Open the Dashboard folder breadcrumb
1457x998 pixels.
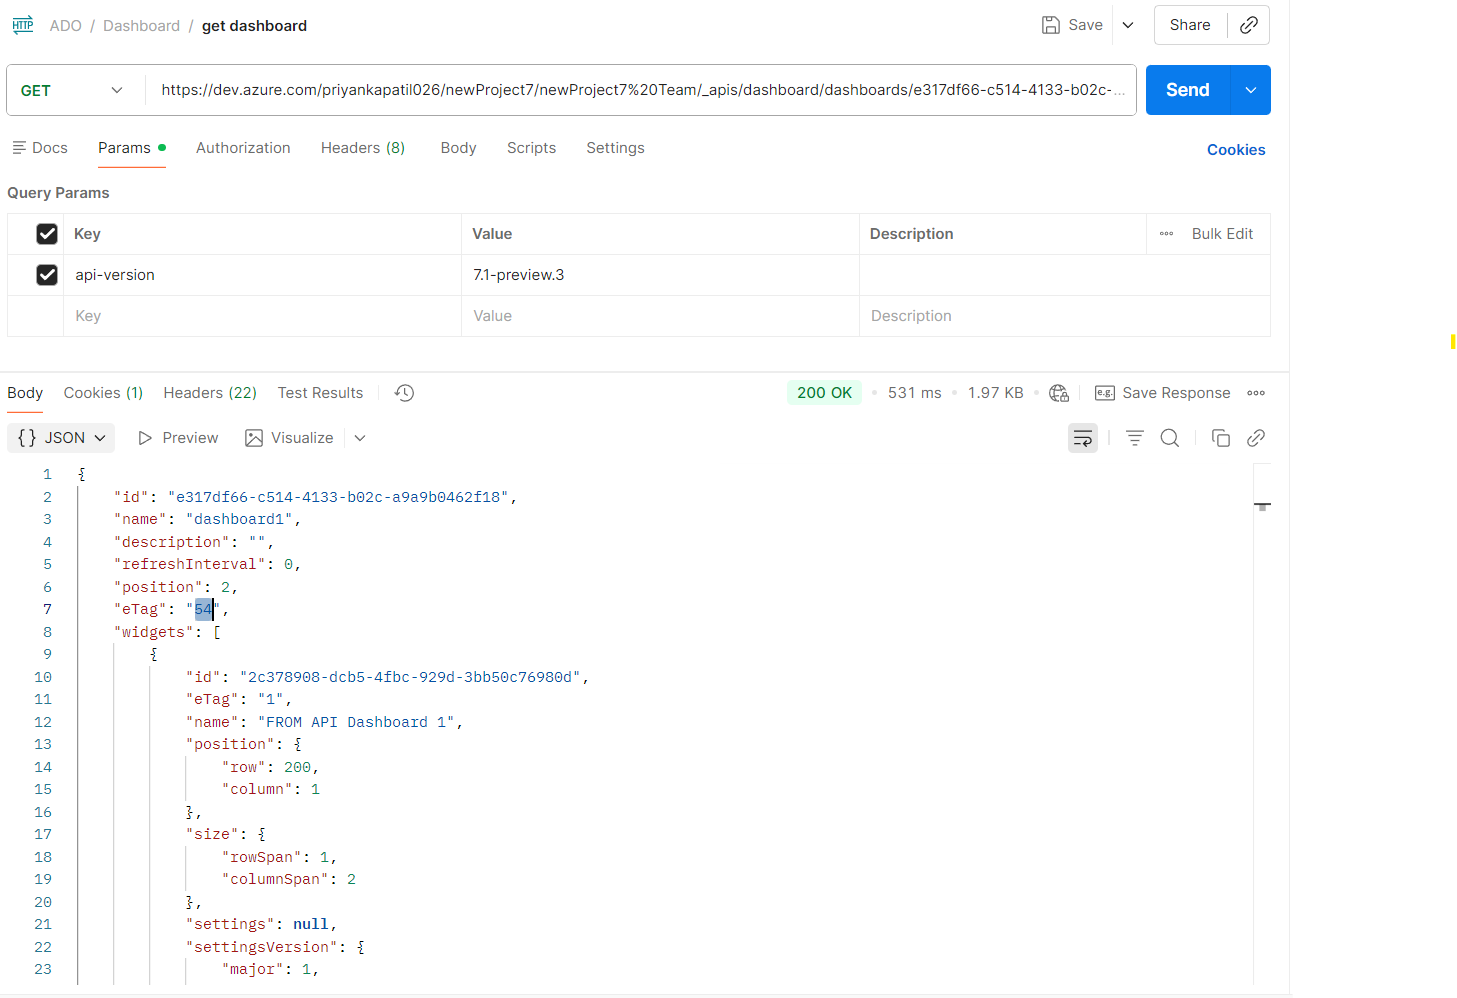click(141, 26)
